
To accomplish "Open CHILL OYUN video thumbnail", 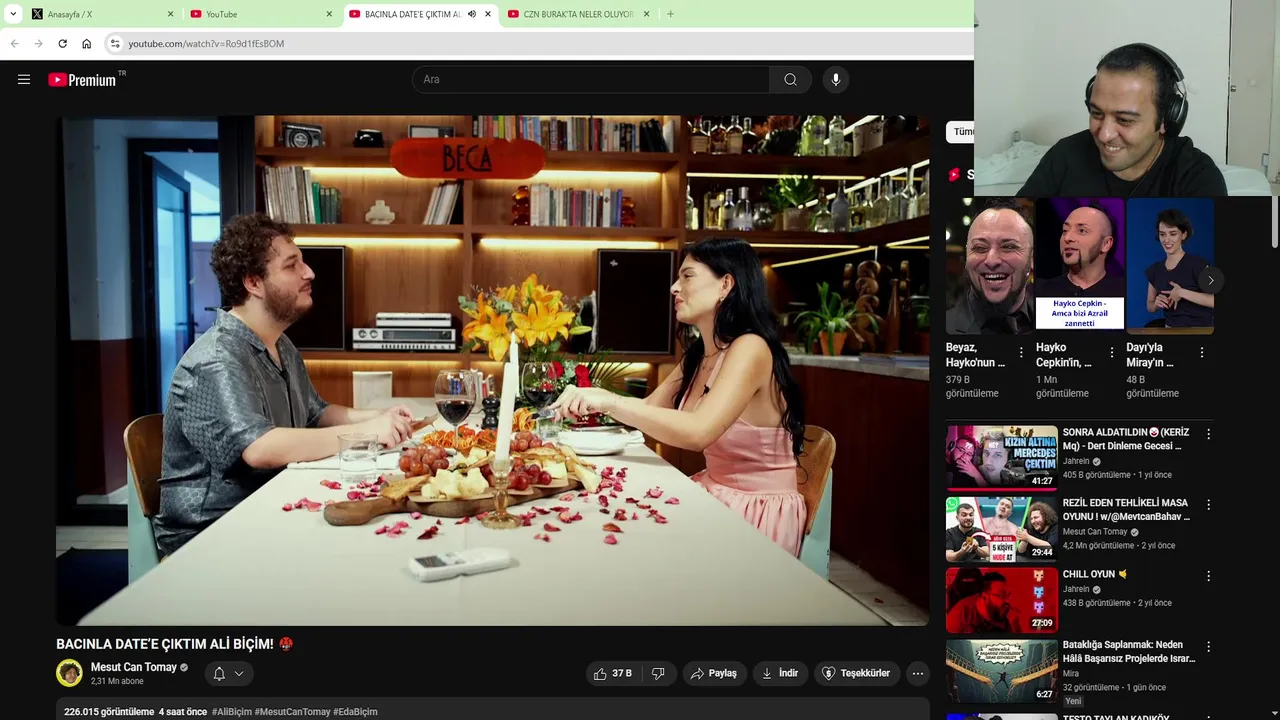I will click(1001, 600).
